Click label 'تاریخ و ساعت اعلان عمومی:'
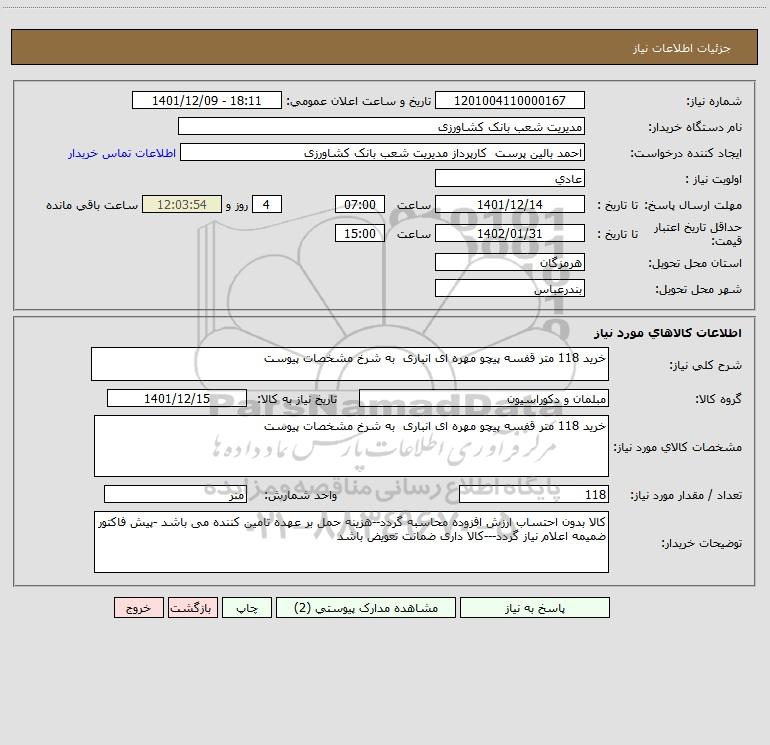Image resolution: width=770 pixels, height=745 pixels. pyautogui.click(x=359, y=101)
